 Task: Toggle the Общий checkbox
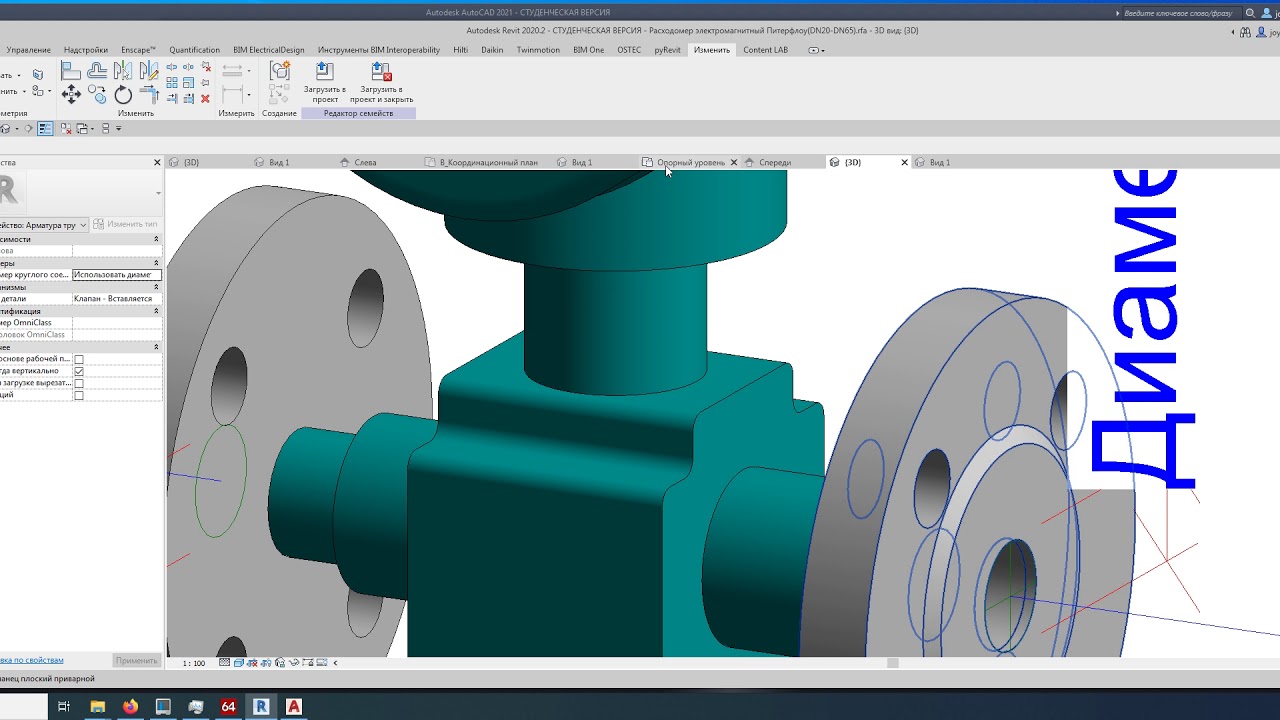79,395
